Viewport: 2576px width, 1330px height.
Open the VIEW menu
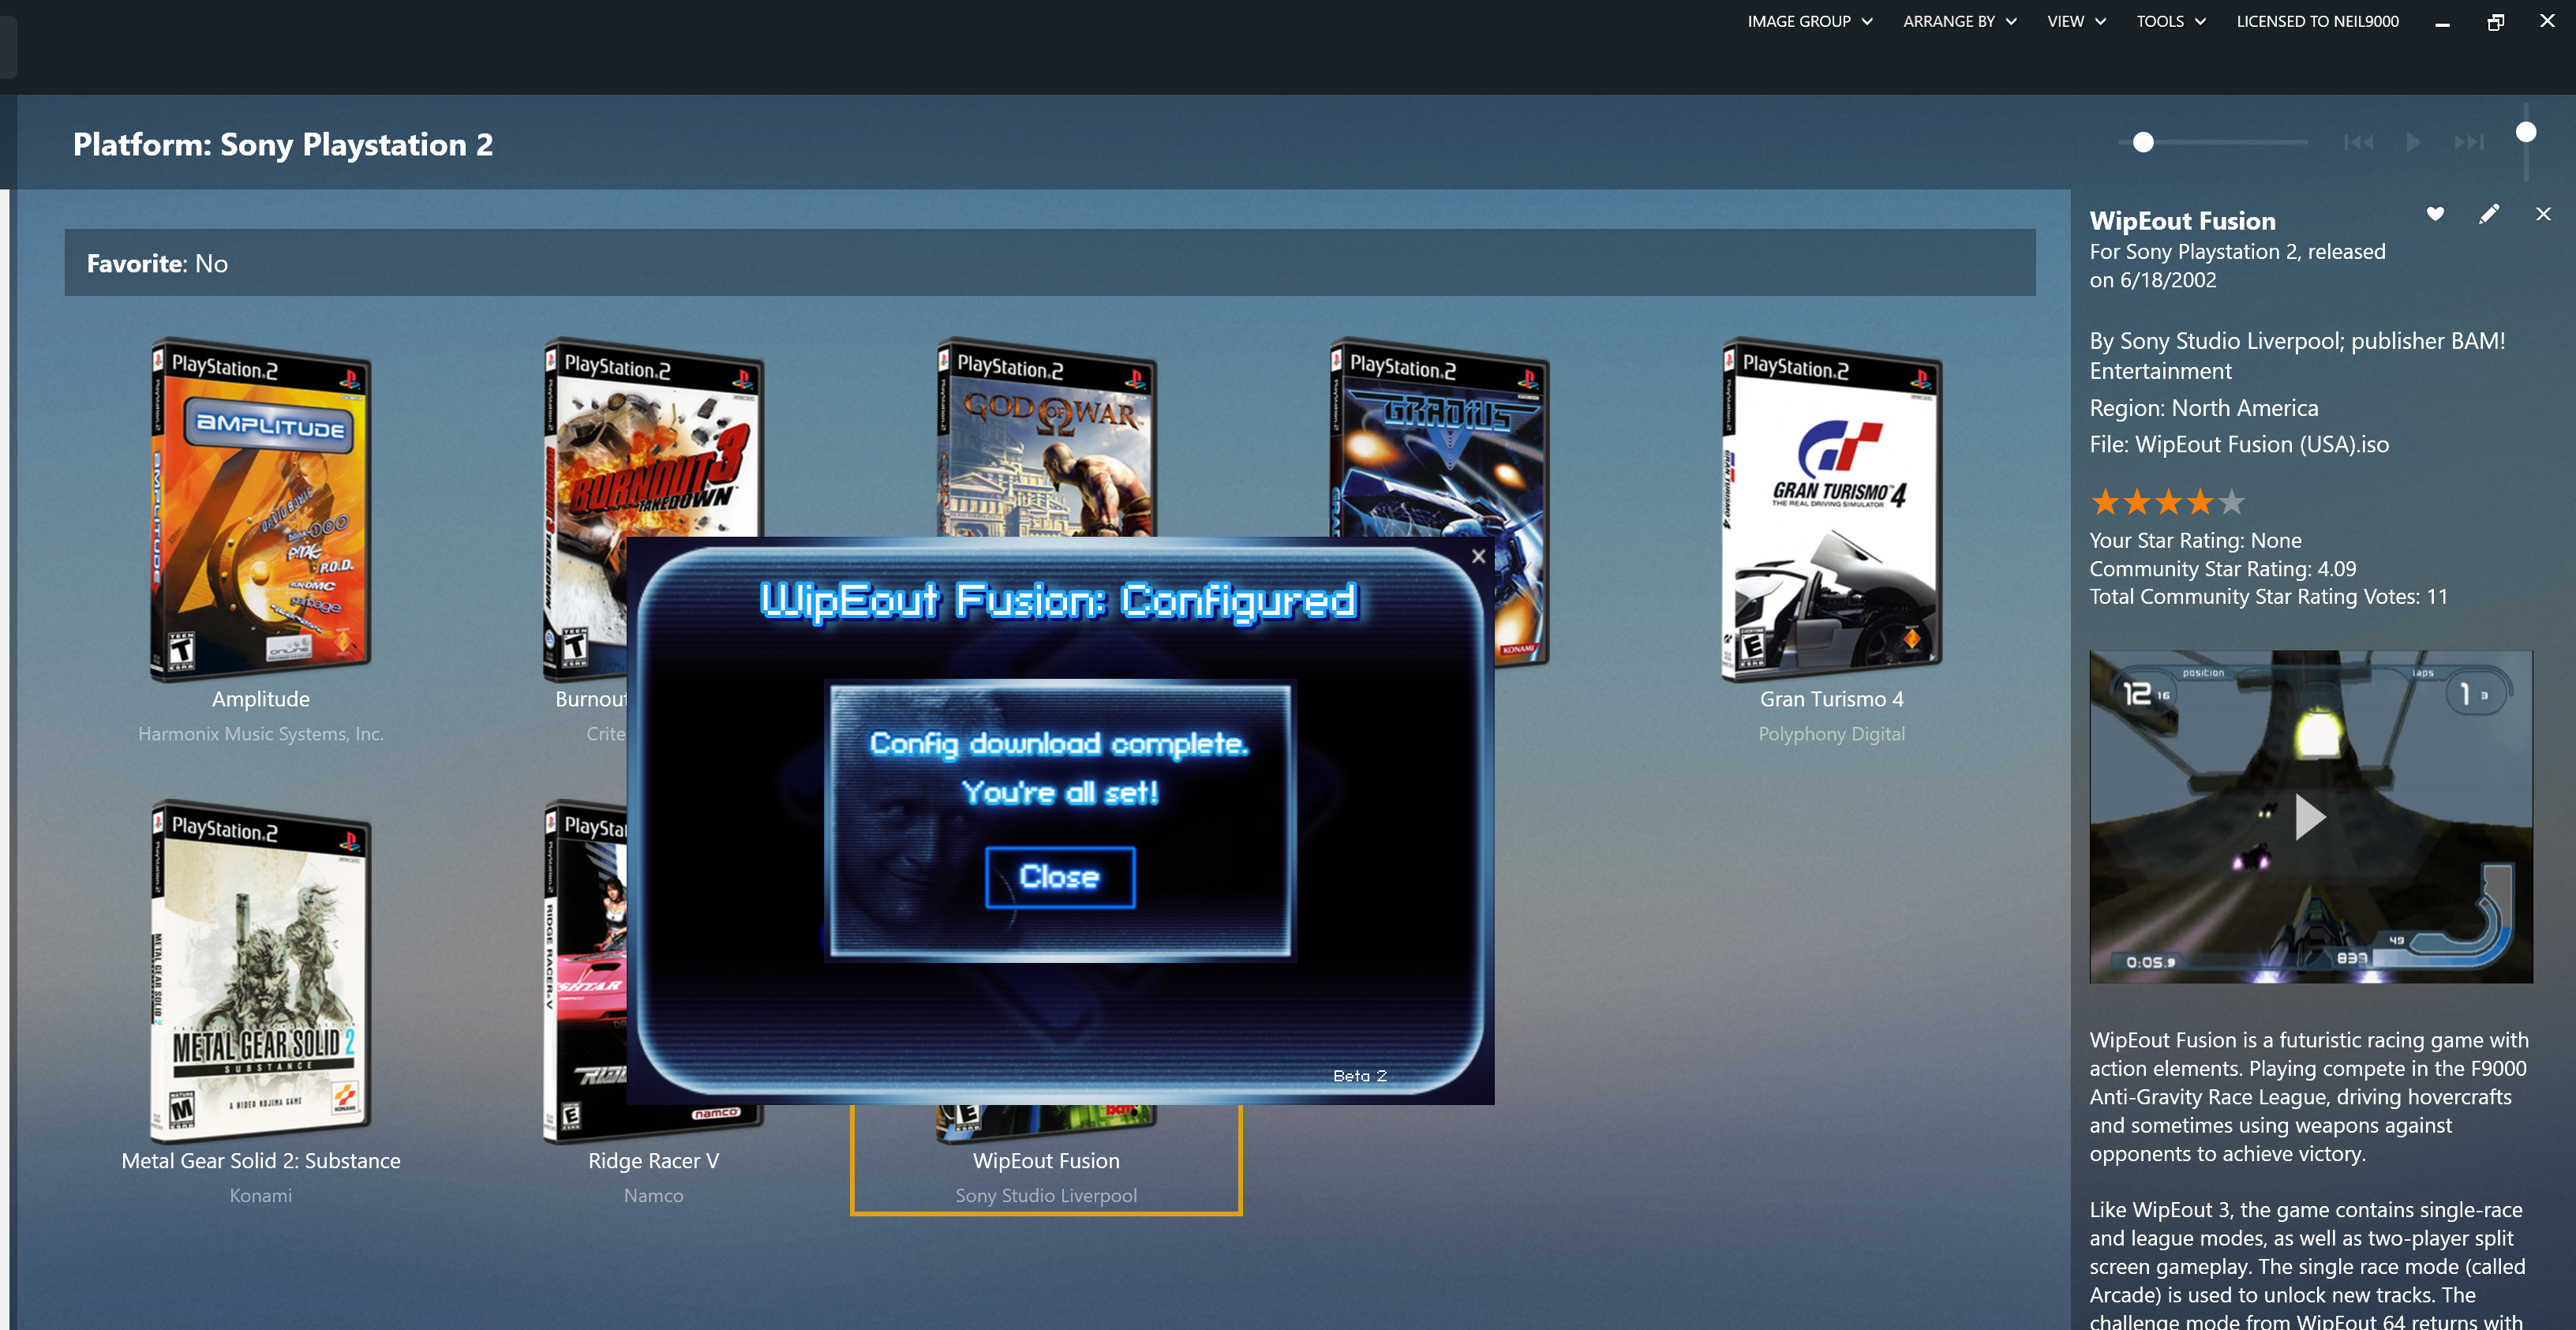(x=2076, y=21)
